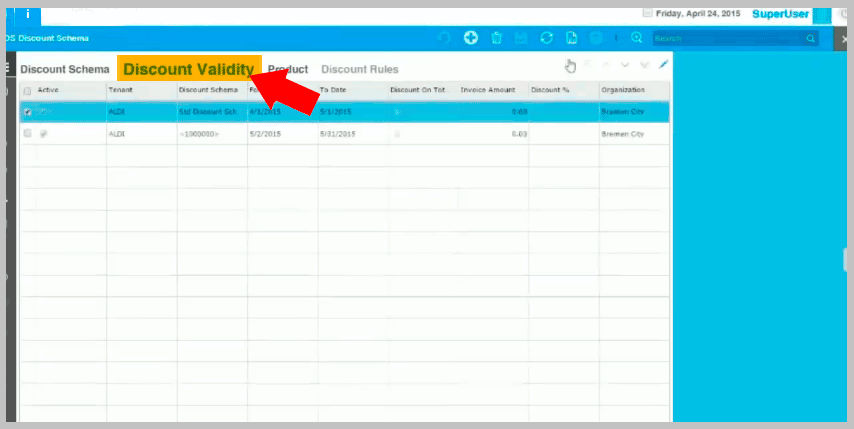Image resolution: width=854 pixels, height=429 pixels.
Task: Click the Delete trash can icon
Action: pos(496,38)
